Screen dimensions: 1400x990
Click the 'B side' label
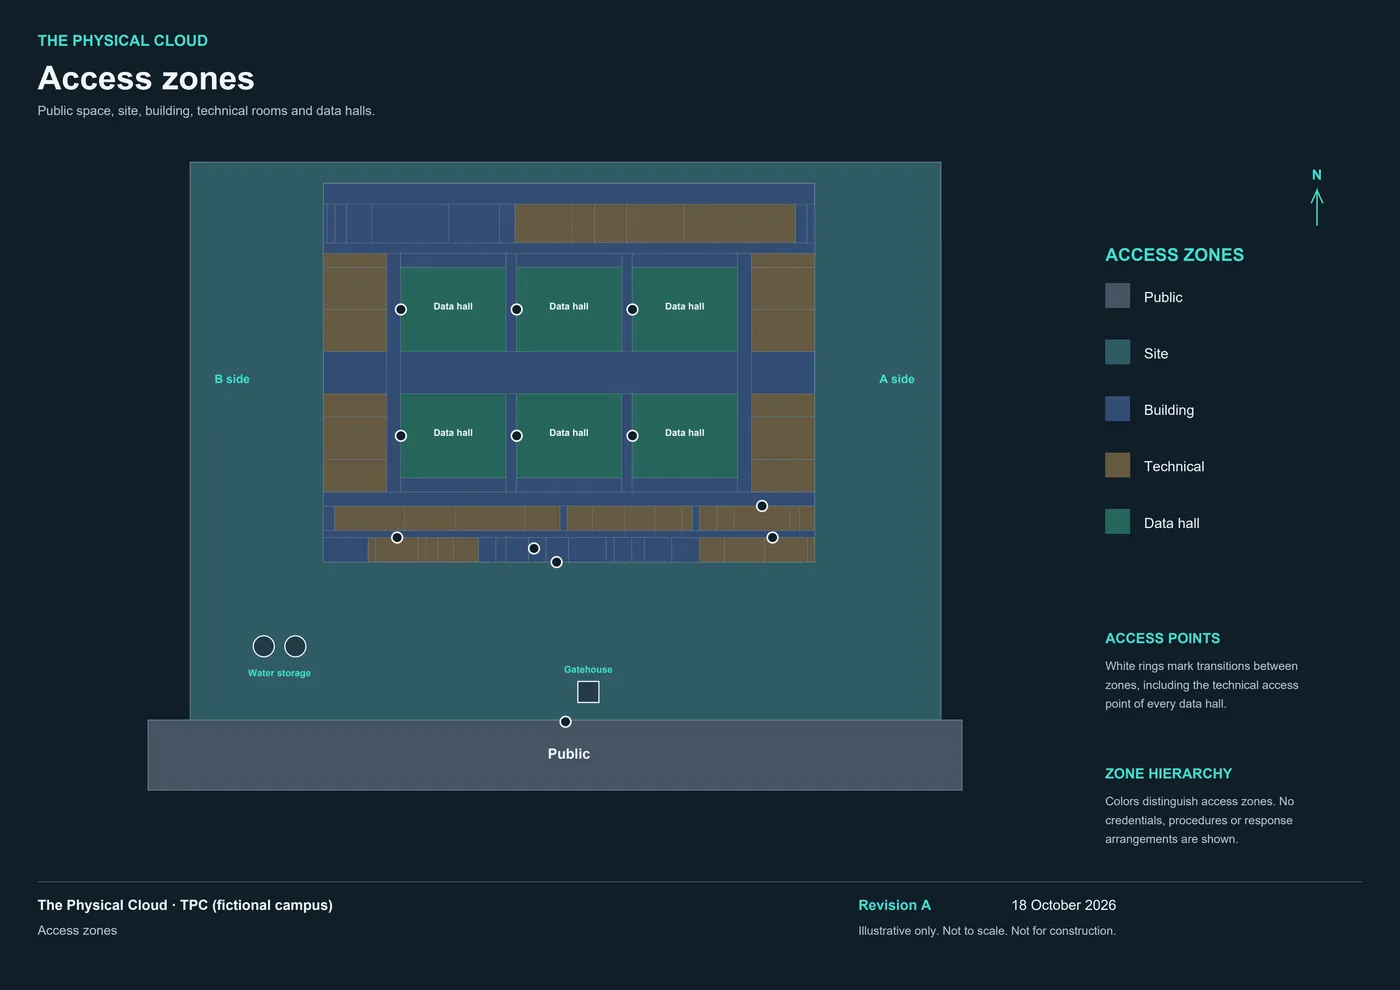tap(232, 379)
